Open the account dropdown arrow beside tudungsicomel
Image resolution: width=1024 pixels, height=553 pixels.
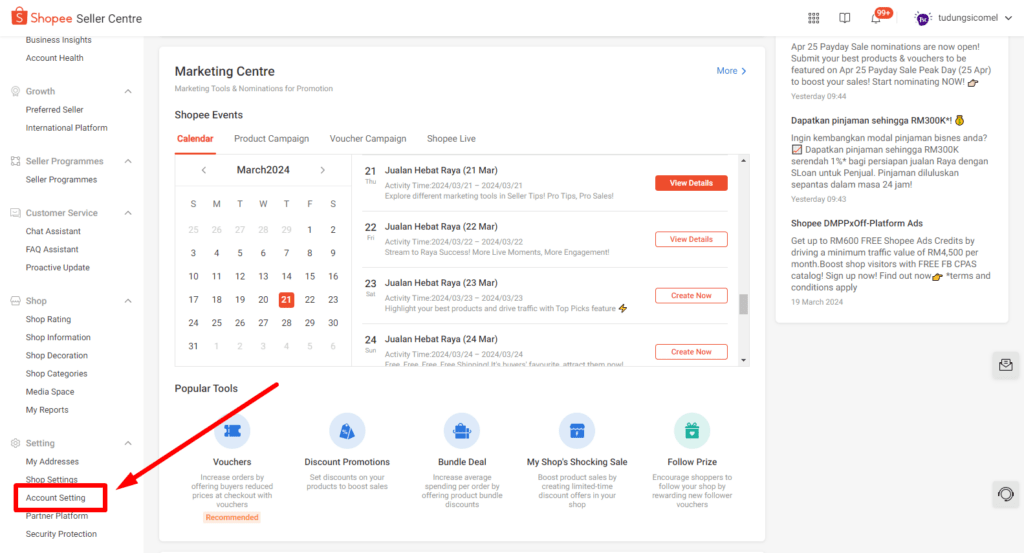pos(1008,18)
